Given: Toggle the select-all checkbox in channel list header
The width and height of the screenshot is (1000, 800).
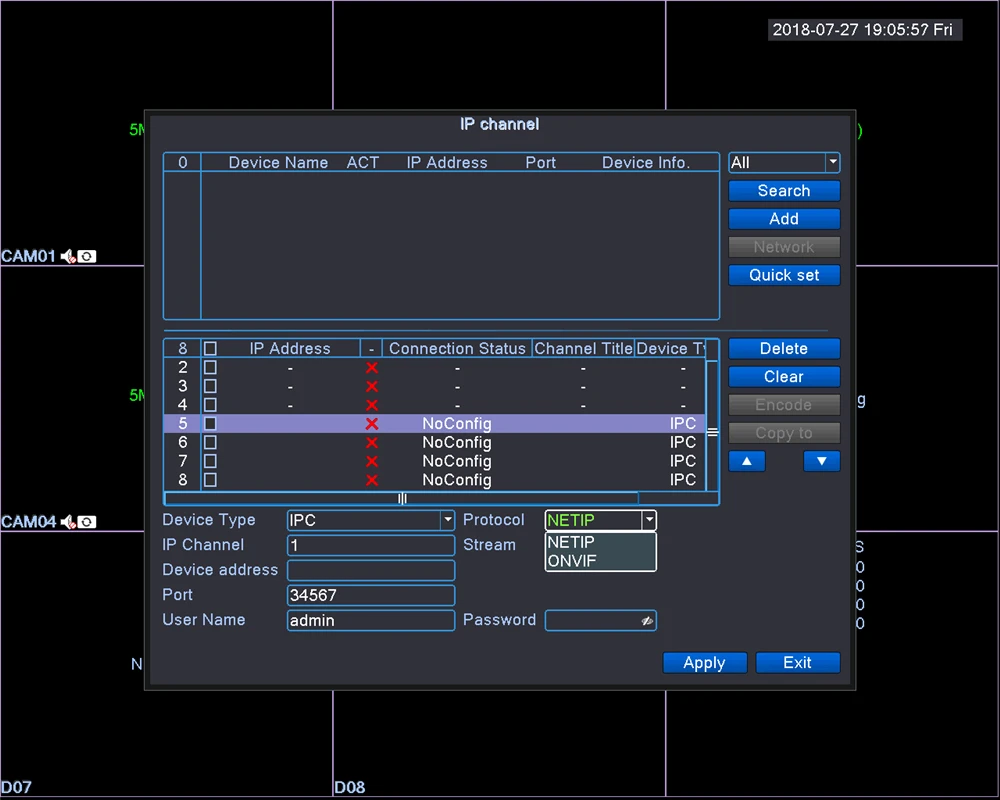Looking at the screenshot, I should (210, 348).
